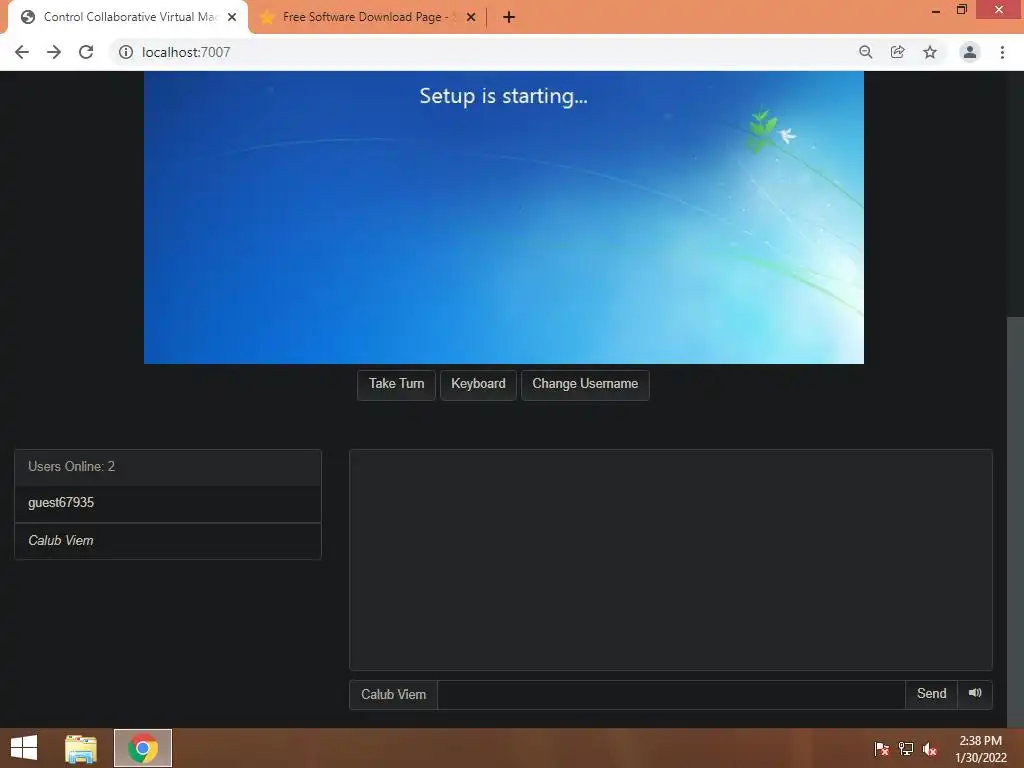Go back with the browser back arrow
This screenshot has width=1024, height=768.
pos(22,52)
